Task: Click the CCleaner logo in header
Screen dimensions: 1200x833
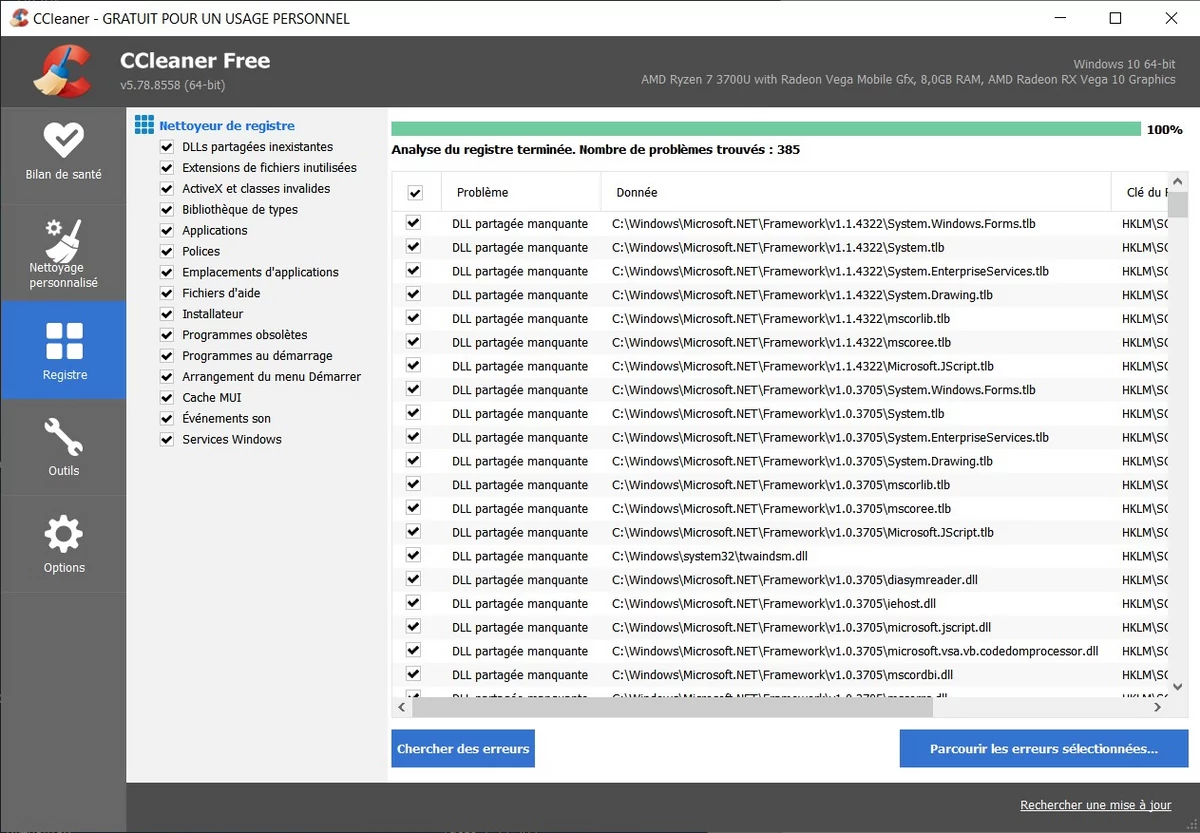Action: click(x=62, y=72)
